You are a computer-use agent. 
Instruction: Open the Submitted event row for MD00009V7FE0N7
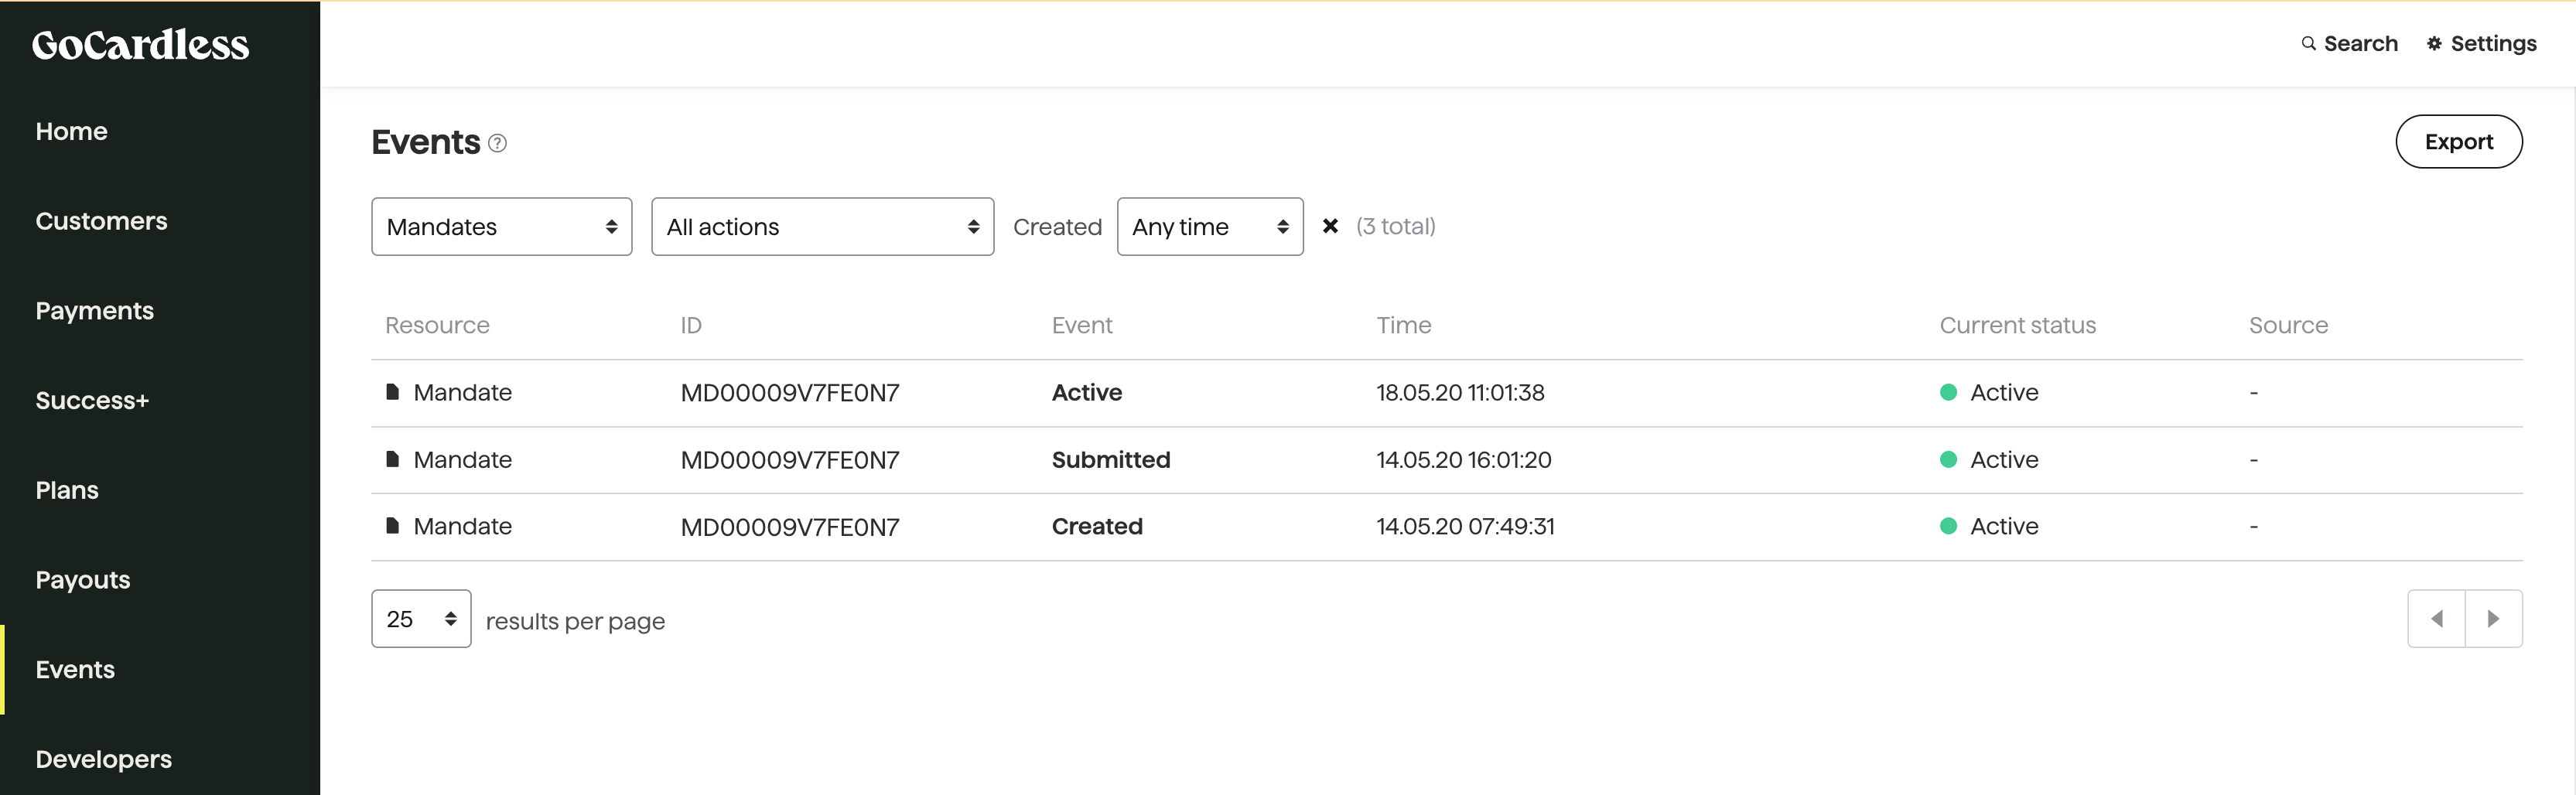pos(1446,460)
